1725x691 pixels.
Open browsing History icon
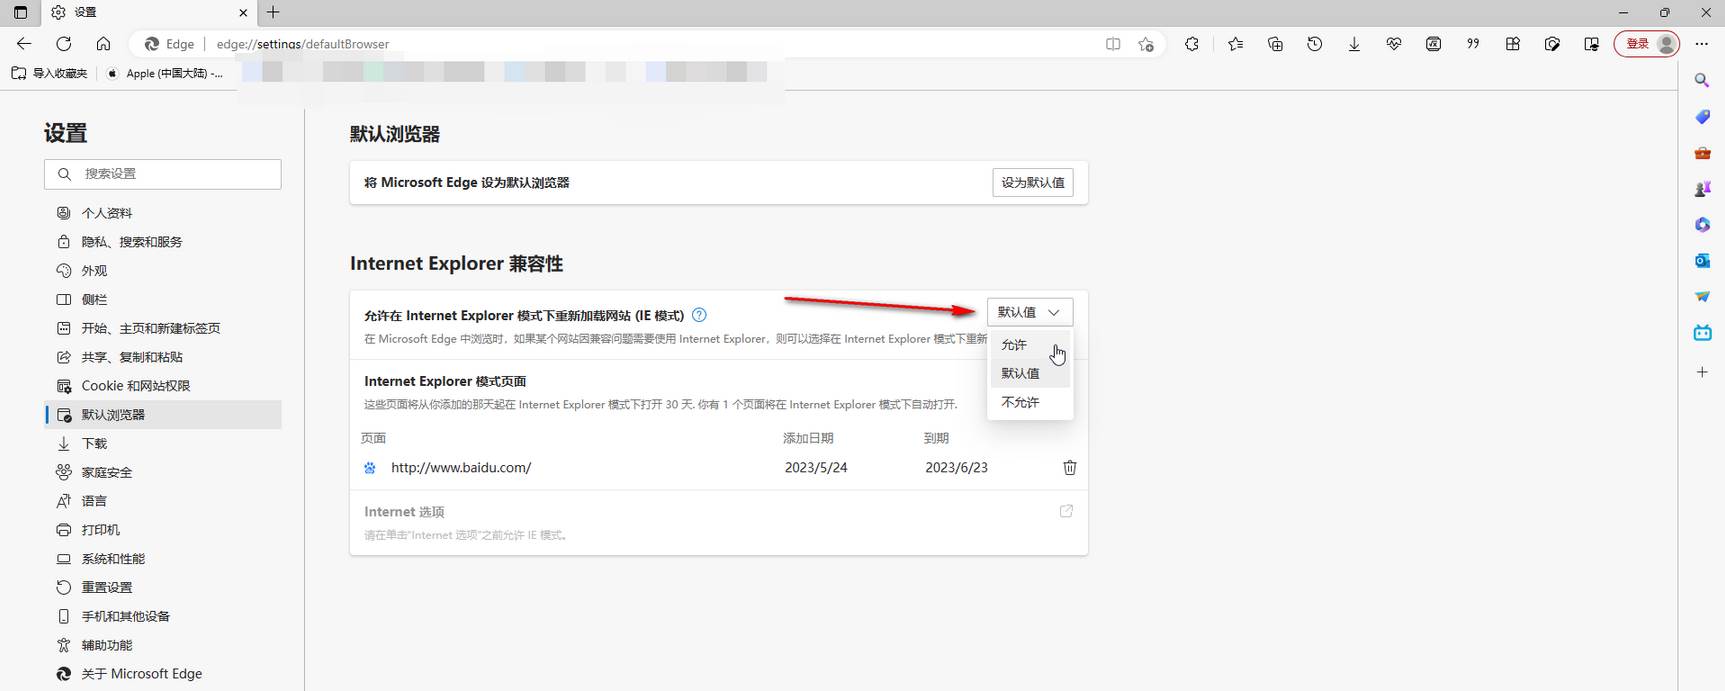click(1315, 44)
